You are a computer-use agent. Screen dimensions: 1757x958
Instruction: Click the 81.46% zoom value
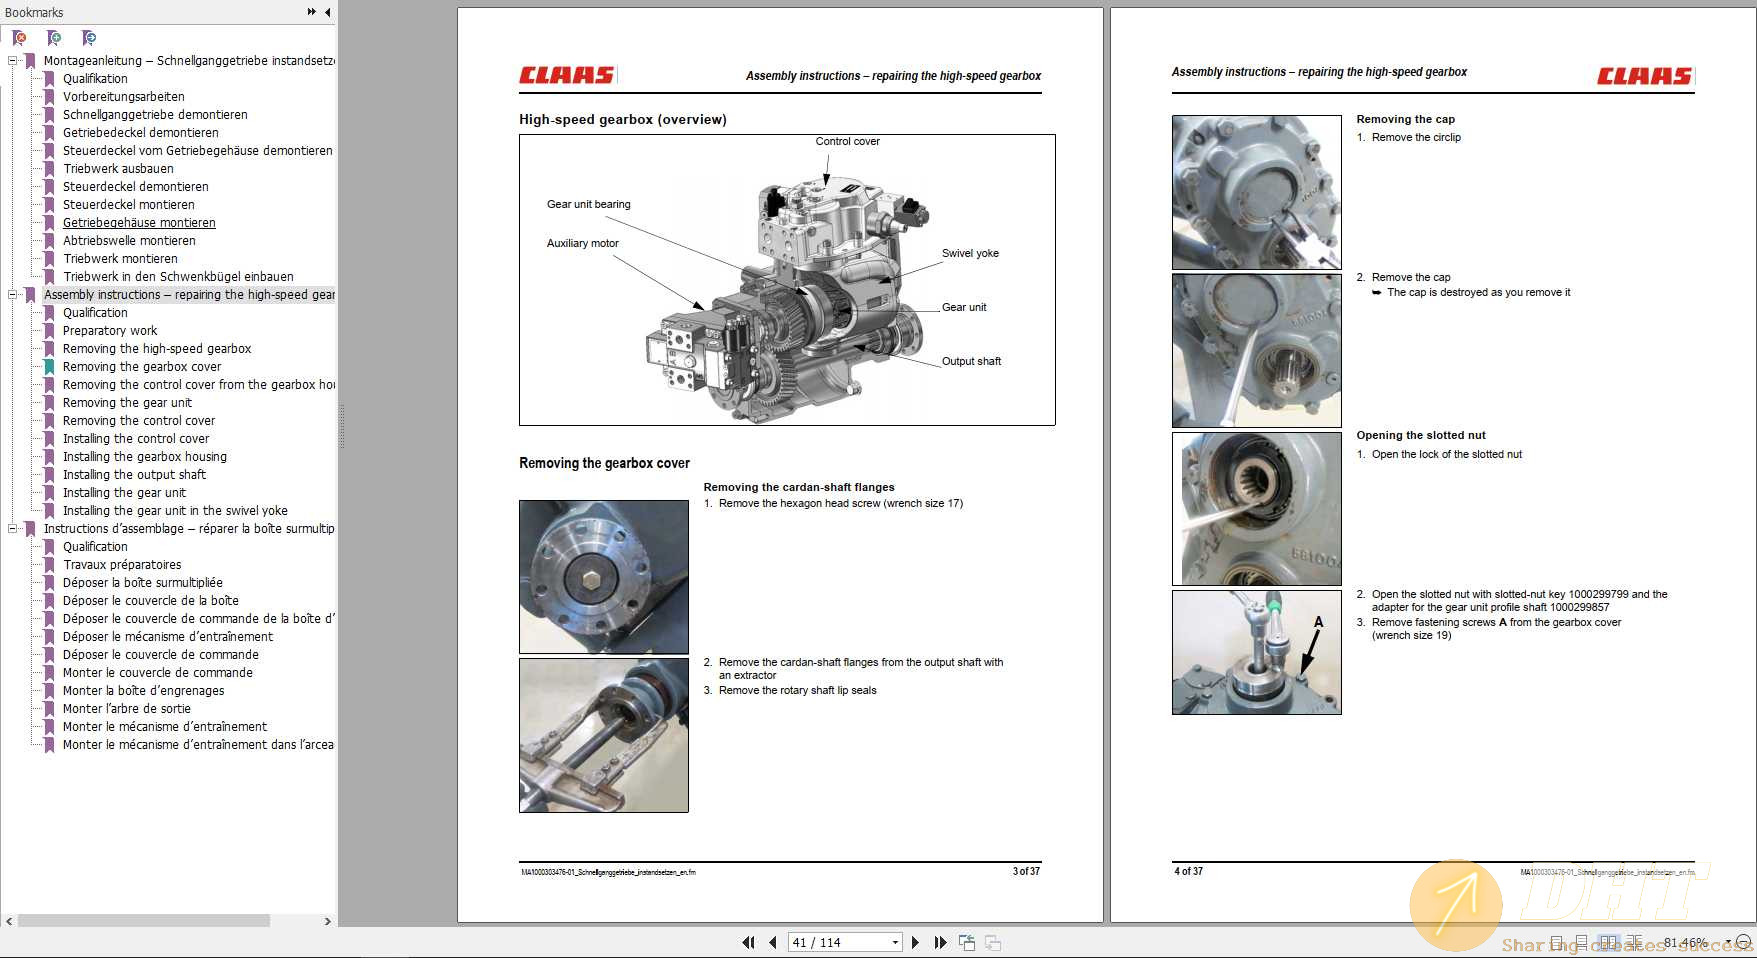point(1685,942)
